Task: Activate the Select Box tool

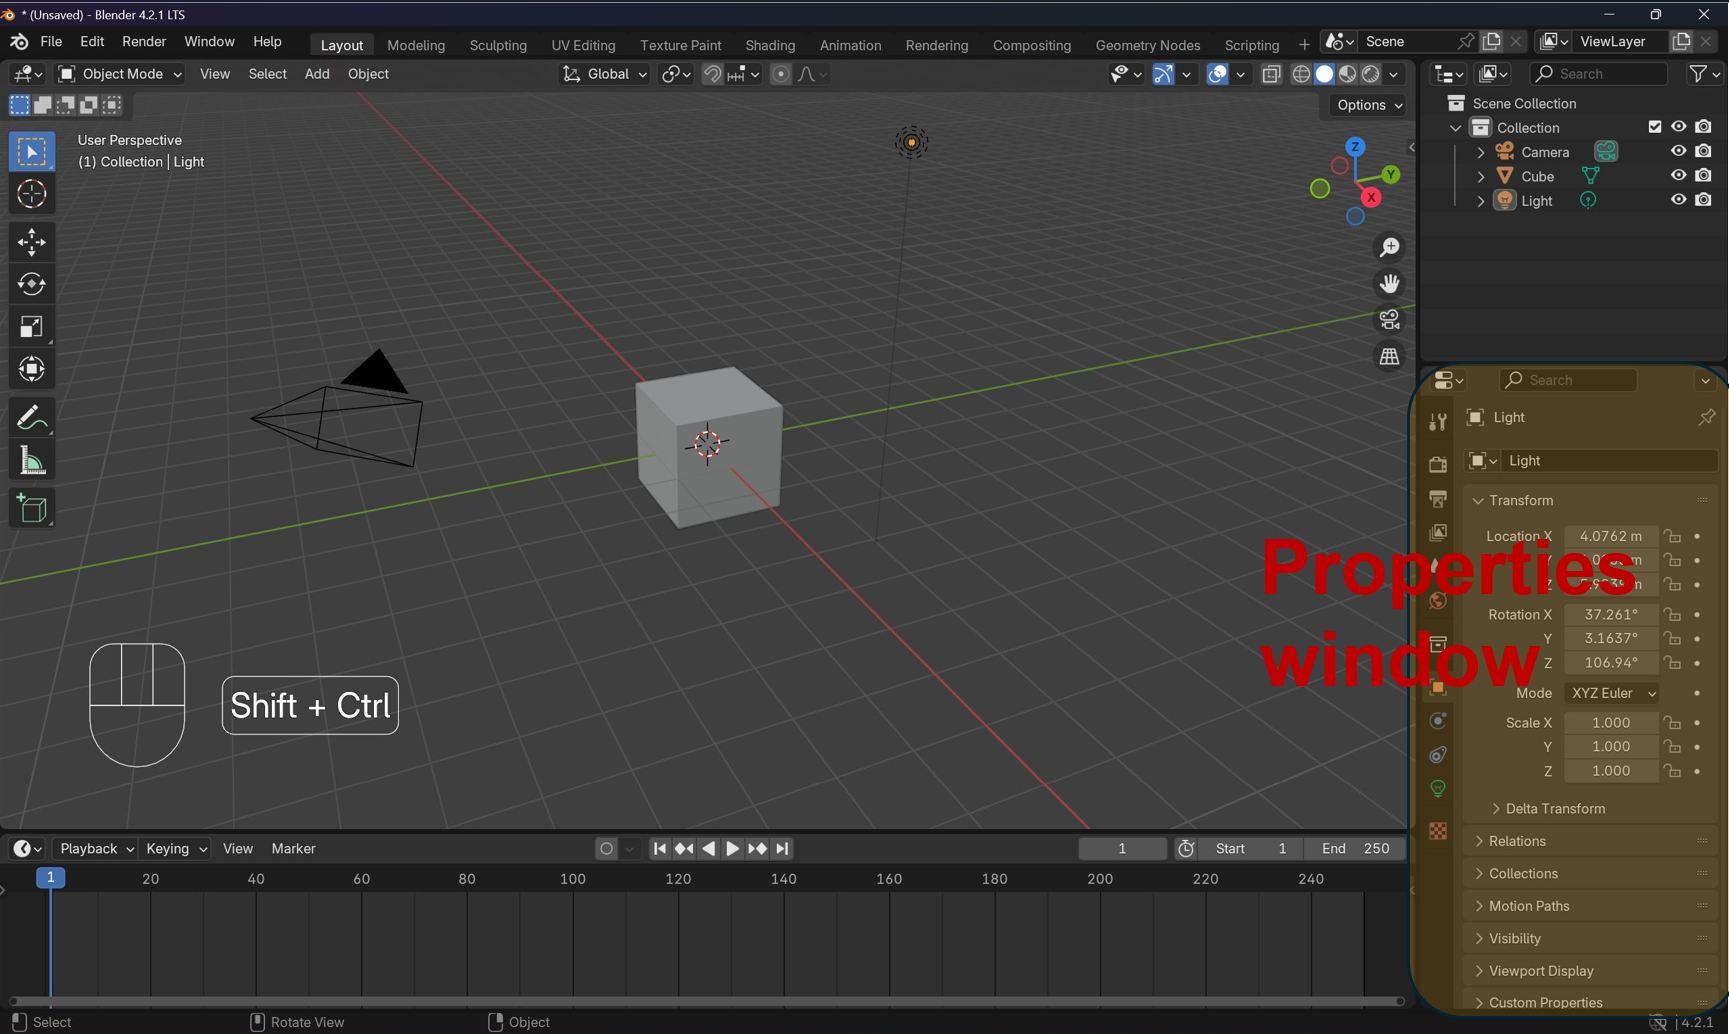Action: 32,152
